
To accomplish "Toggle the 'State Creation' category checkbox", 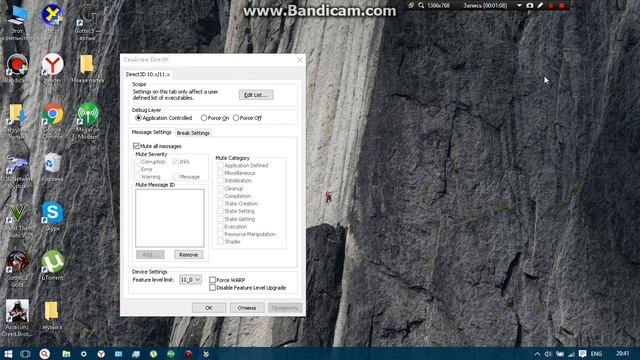I will (x=220, y=203).
